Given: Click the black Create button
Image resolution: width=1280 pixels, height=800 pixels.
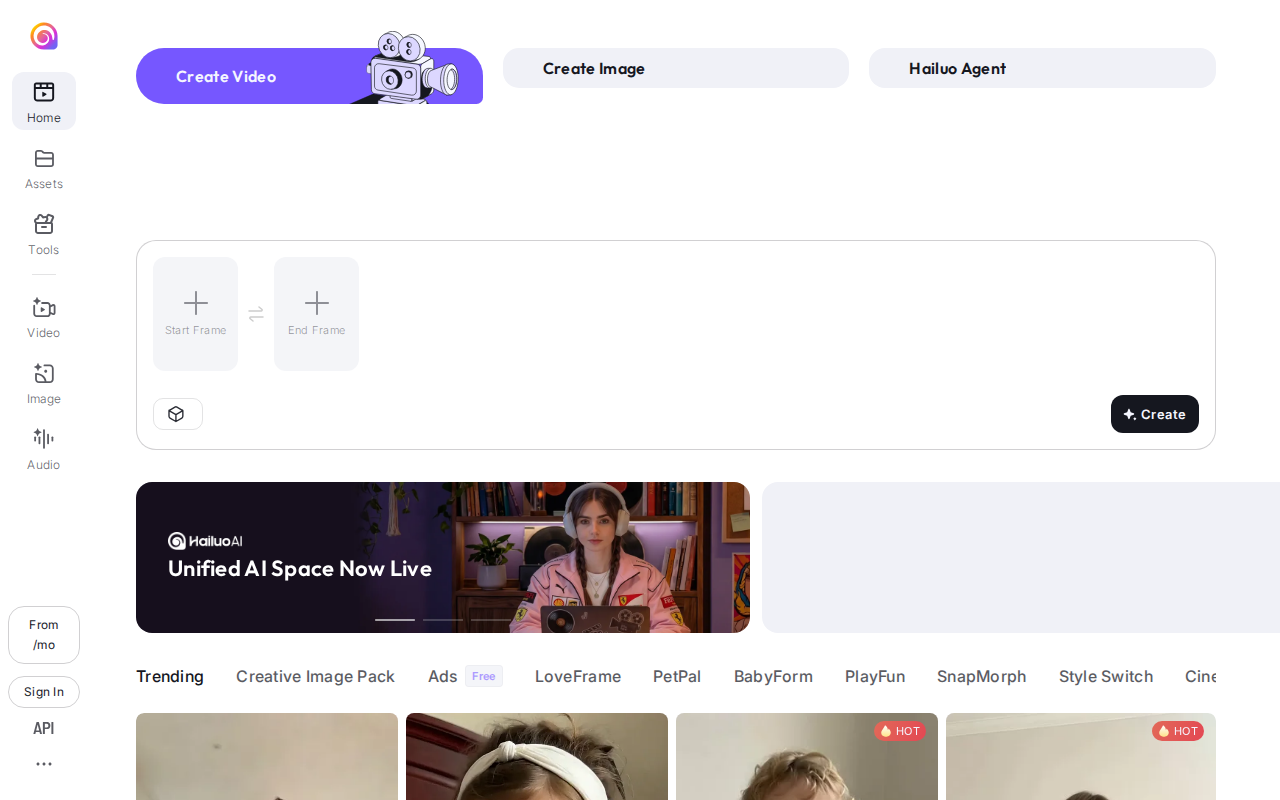Looking at the screenshot, I should [x=1155, y=414].
